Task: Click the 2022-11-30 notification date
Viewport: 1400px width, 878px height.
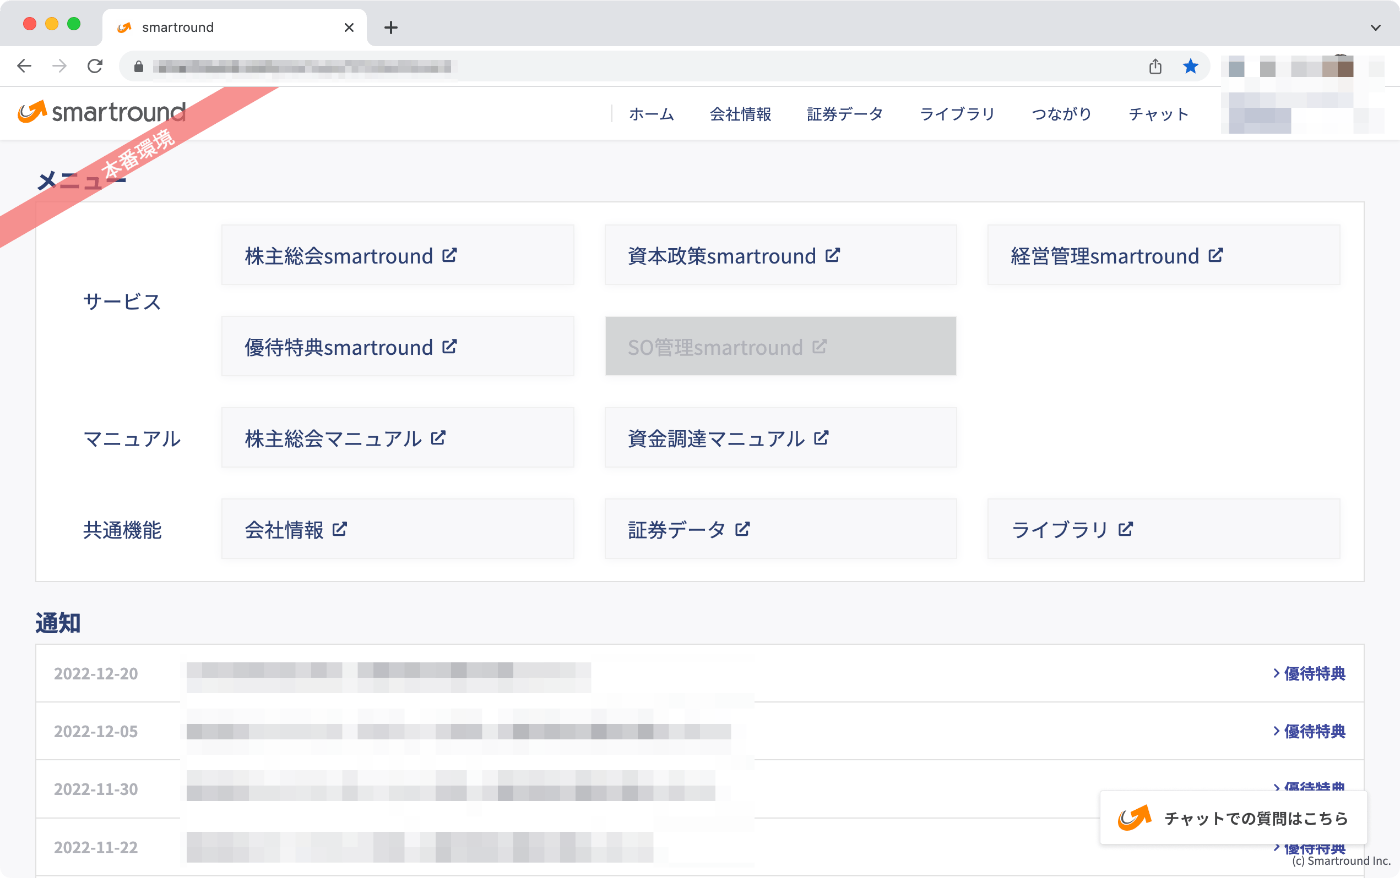Action: pos(96,790)
